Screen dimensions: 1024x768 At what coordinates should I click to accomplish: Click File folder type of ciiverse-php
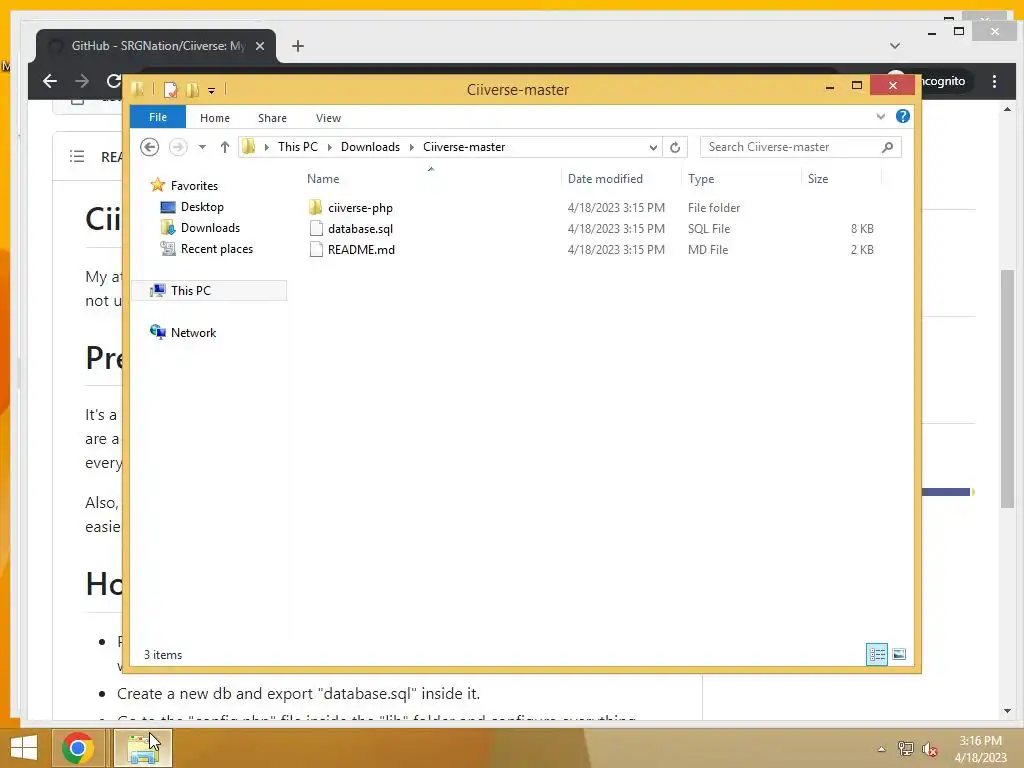tap(714, 208)
